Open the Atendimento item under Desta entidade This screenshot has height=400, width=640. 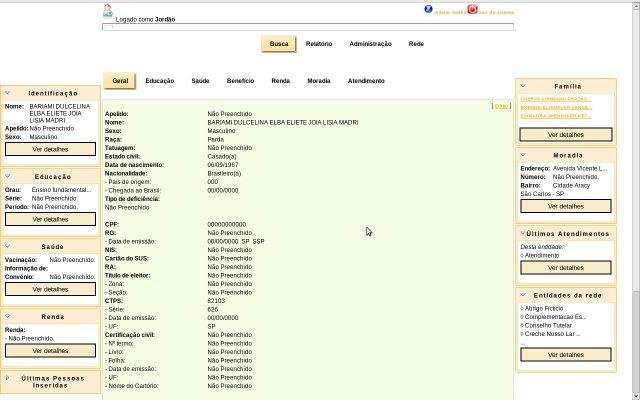point(542,256)
